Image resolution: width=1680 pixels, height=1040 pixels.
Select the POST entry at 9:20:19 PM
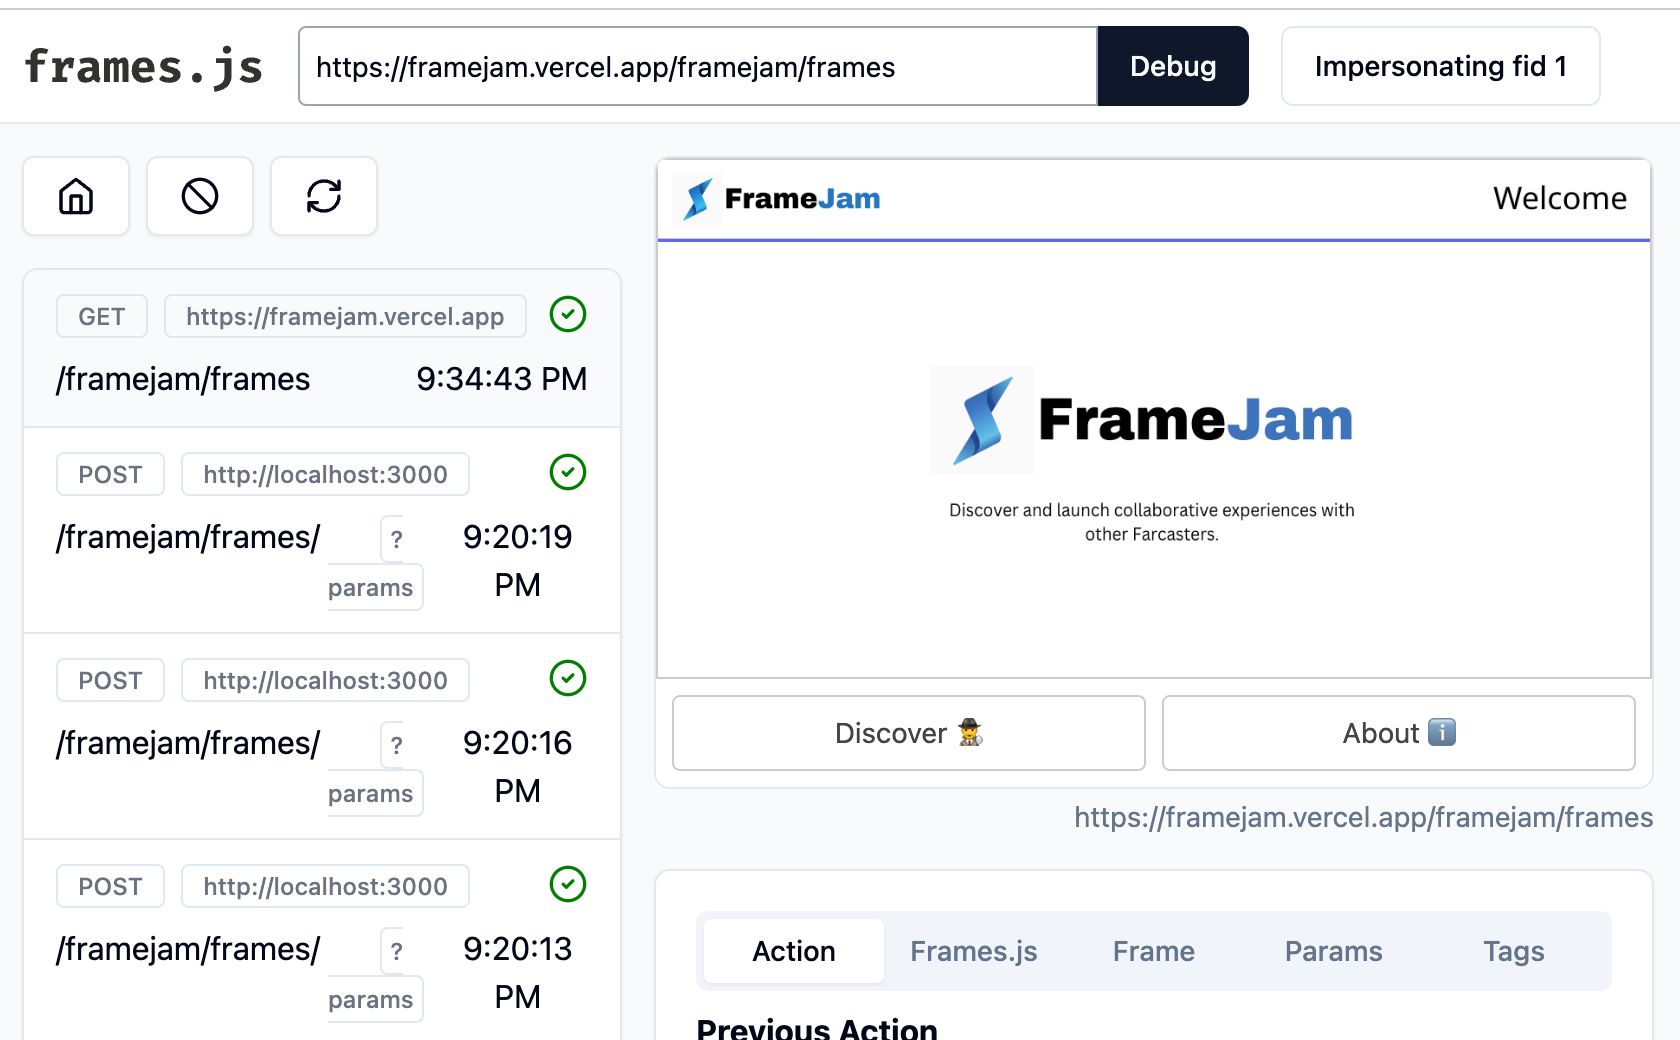322,531
